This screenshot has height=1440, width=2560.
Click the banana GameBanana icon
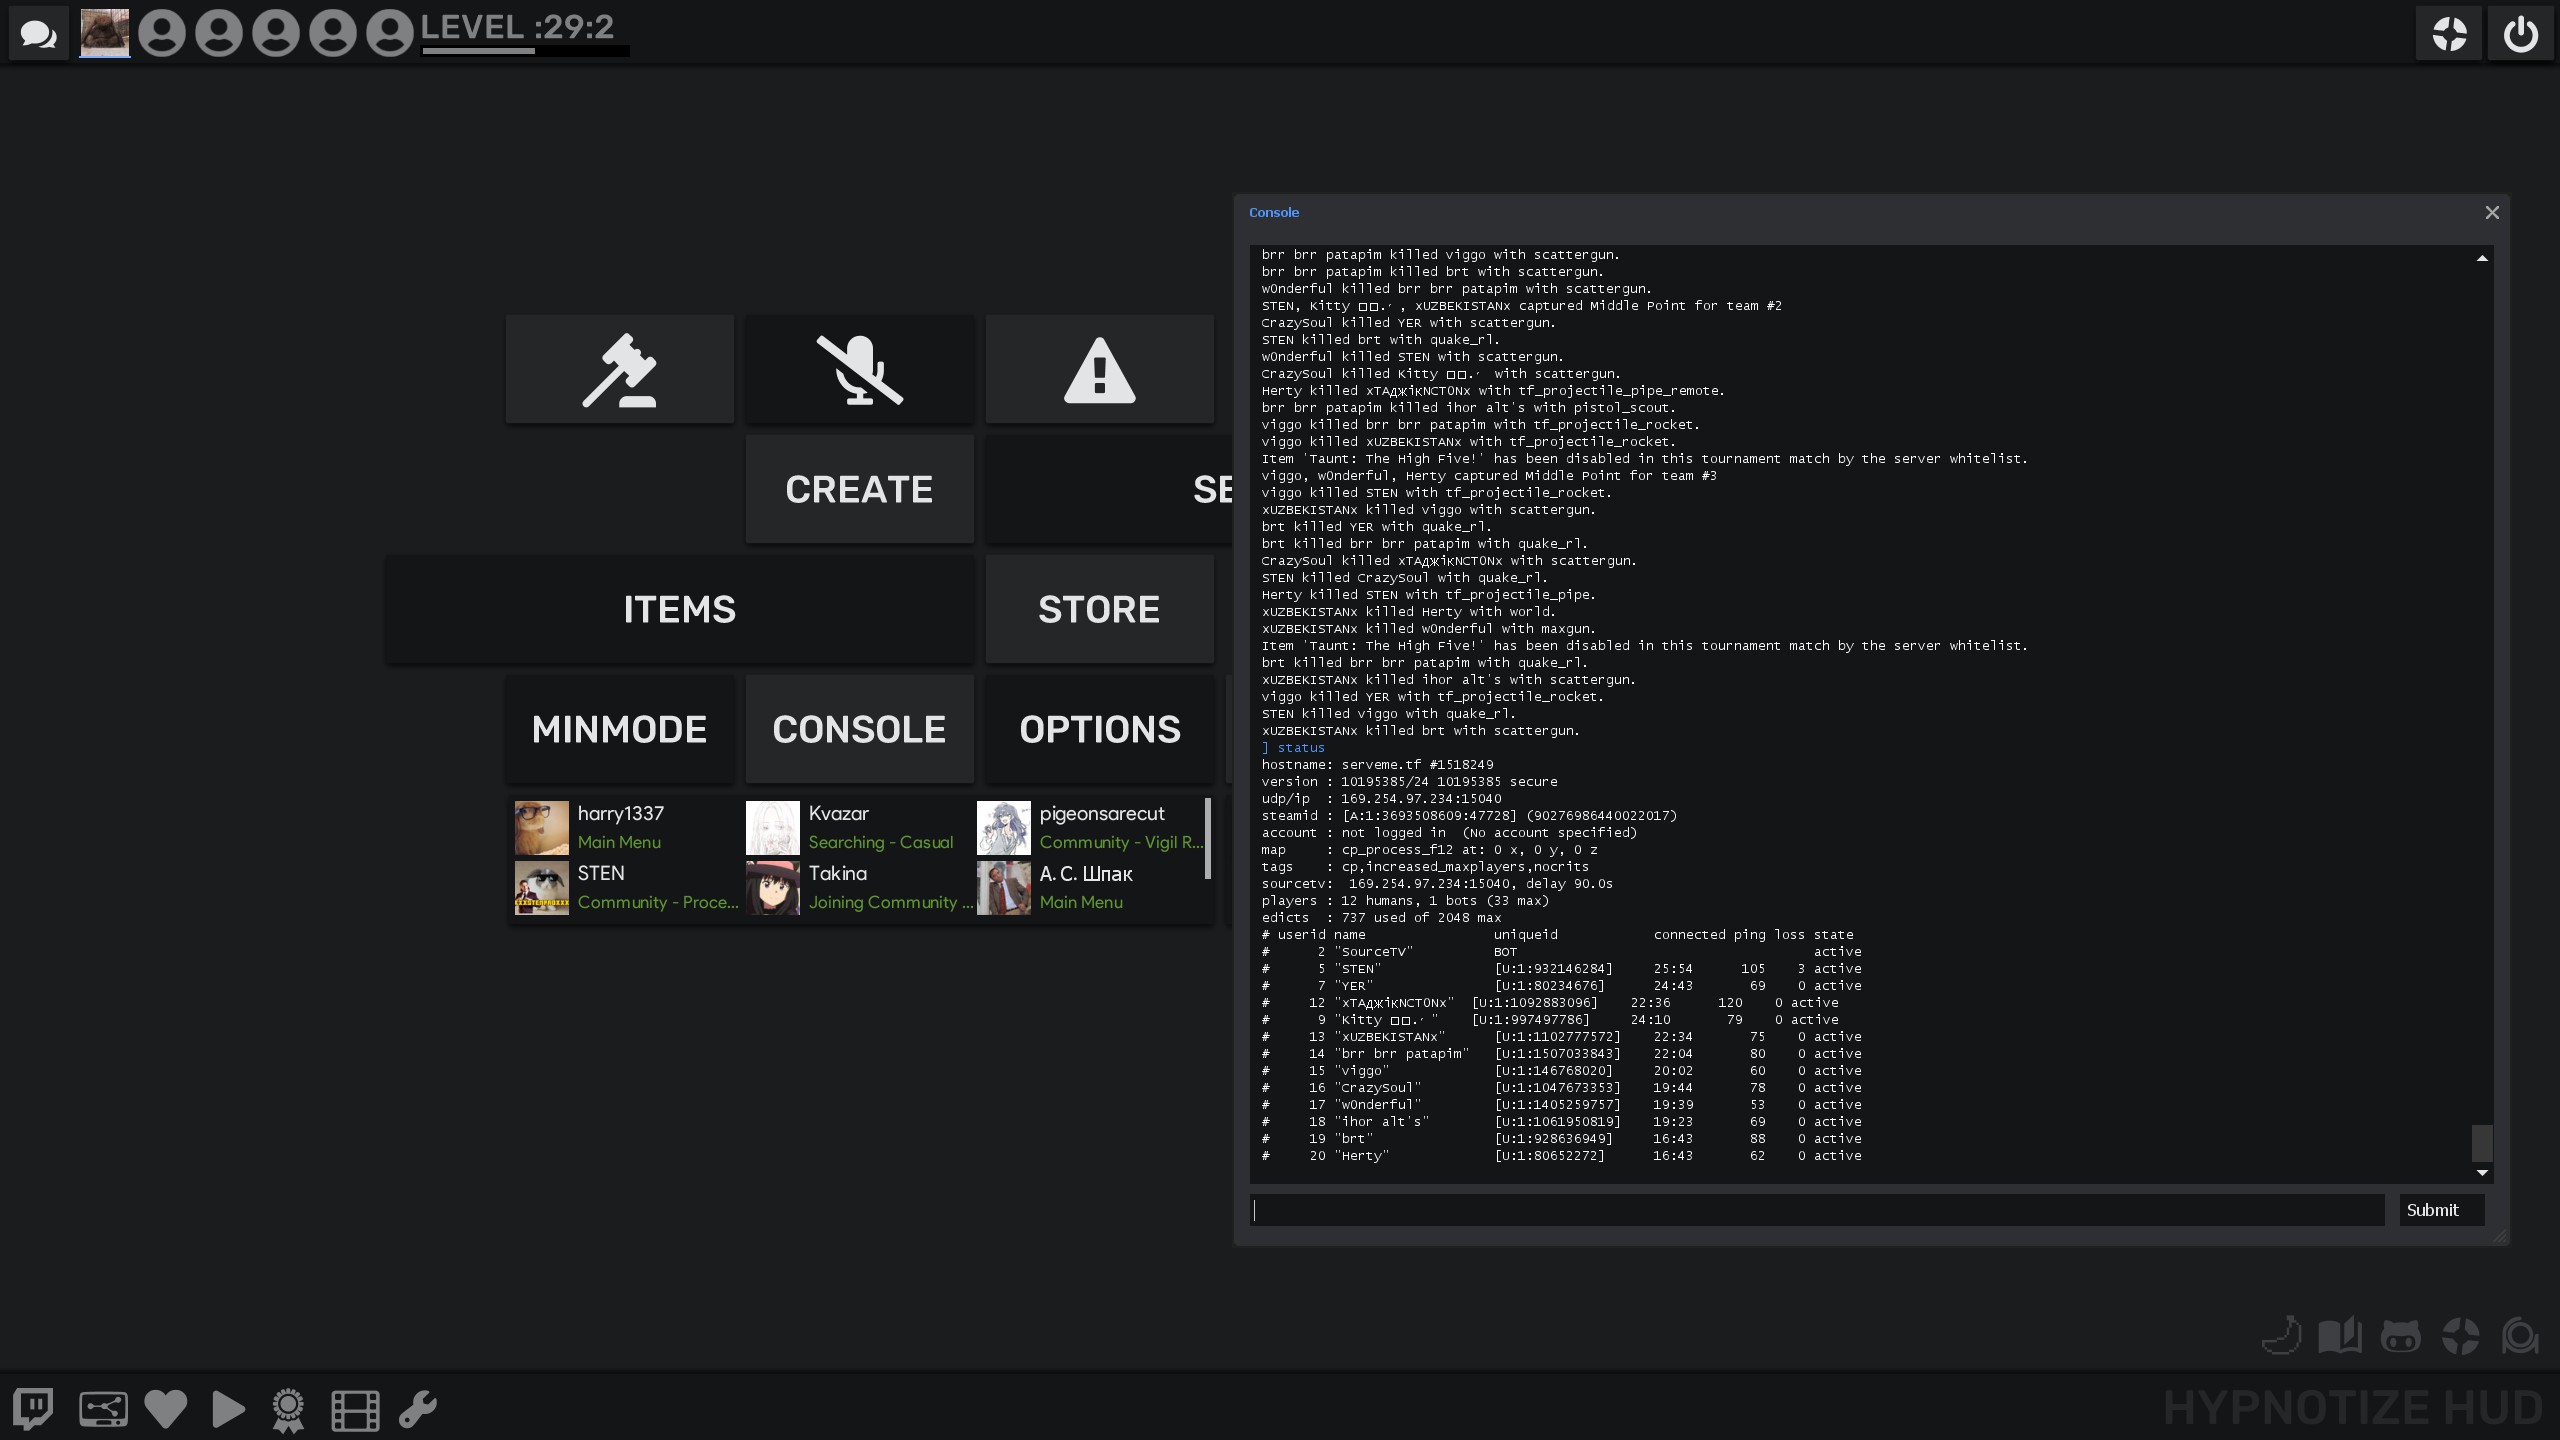click(2281, 1336)
